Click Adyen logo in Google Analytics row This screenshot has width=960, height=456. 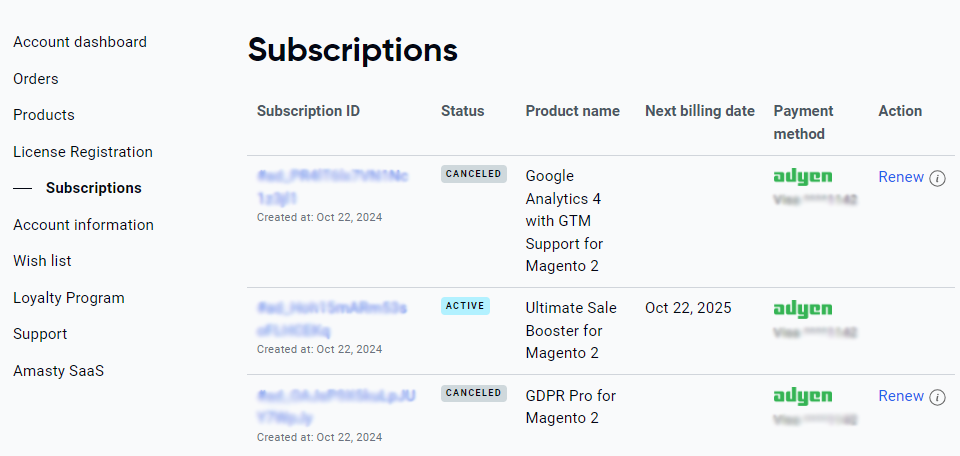pos(803,177)
